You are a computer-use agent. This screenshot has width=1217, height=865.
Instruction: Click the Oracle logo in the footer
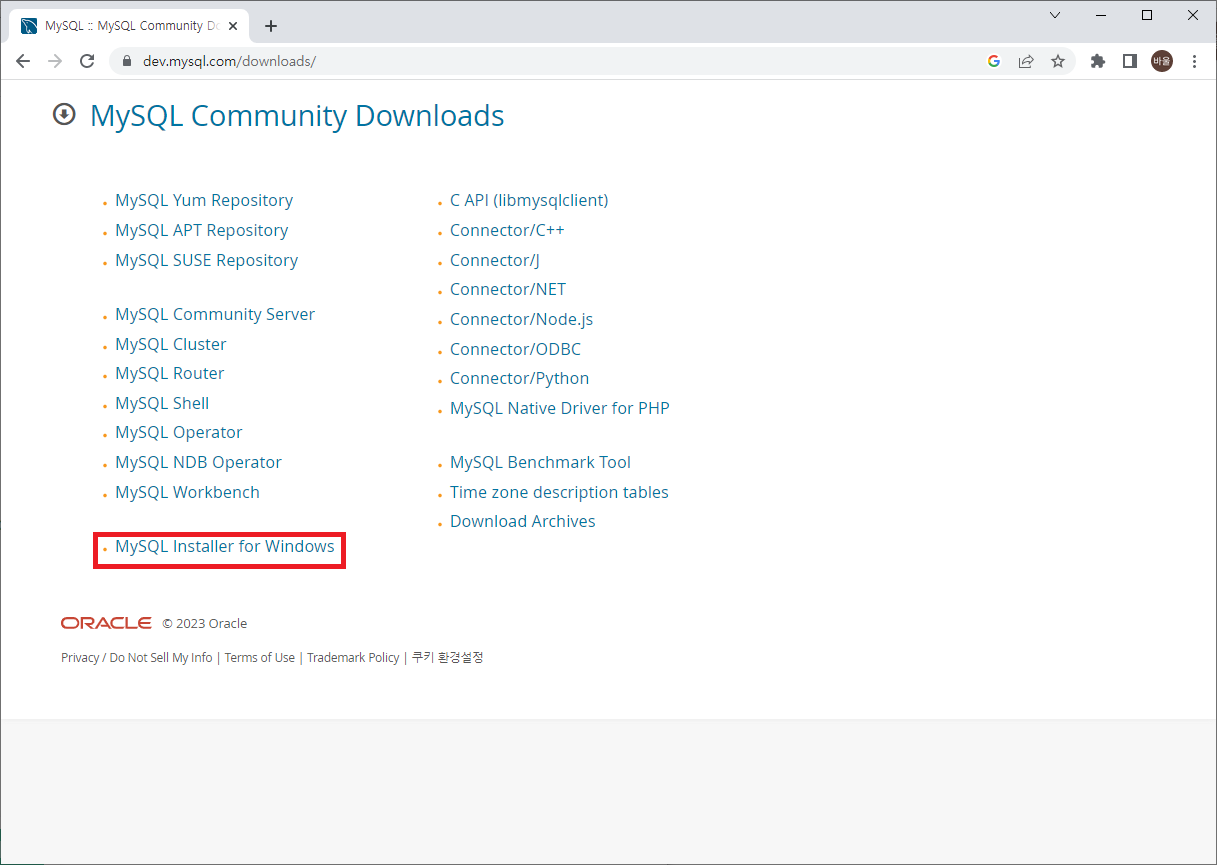106,623
